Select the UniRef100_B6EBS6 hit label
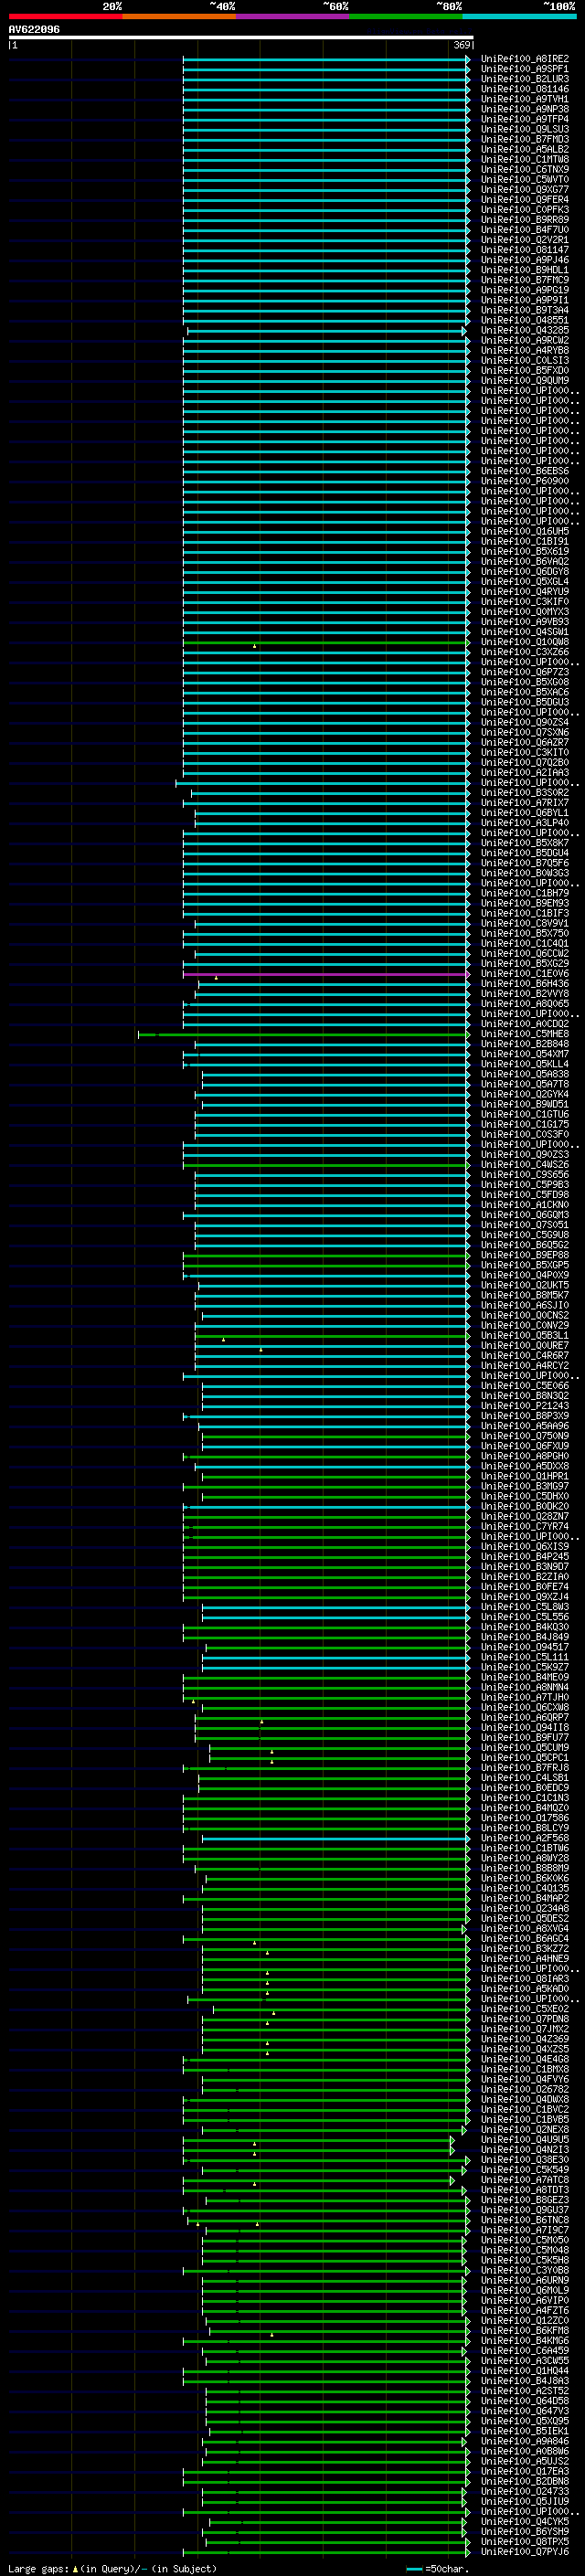585x2576 pixels. [525, 471]
